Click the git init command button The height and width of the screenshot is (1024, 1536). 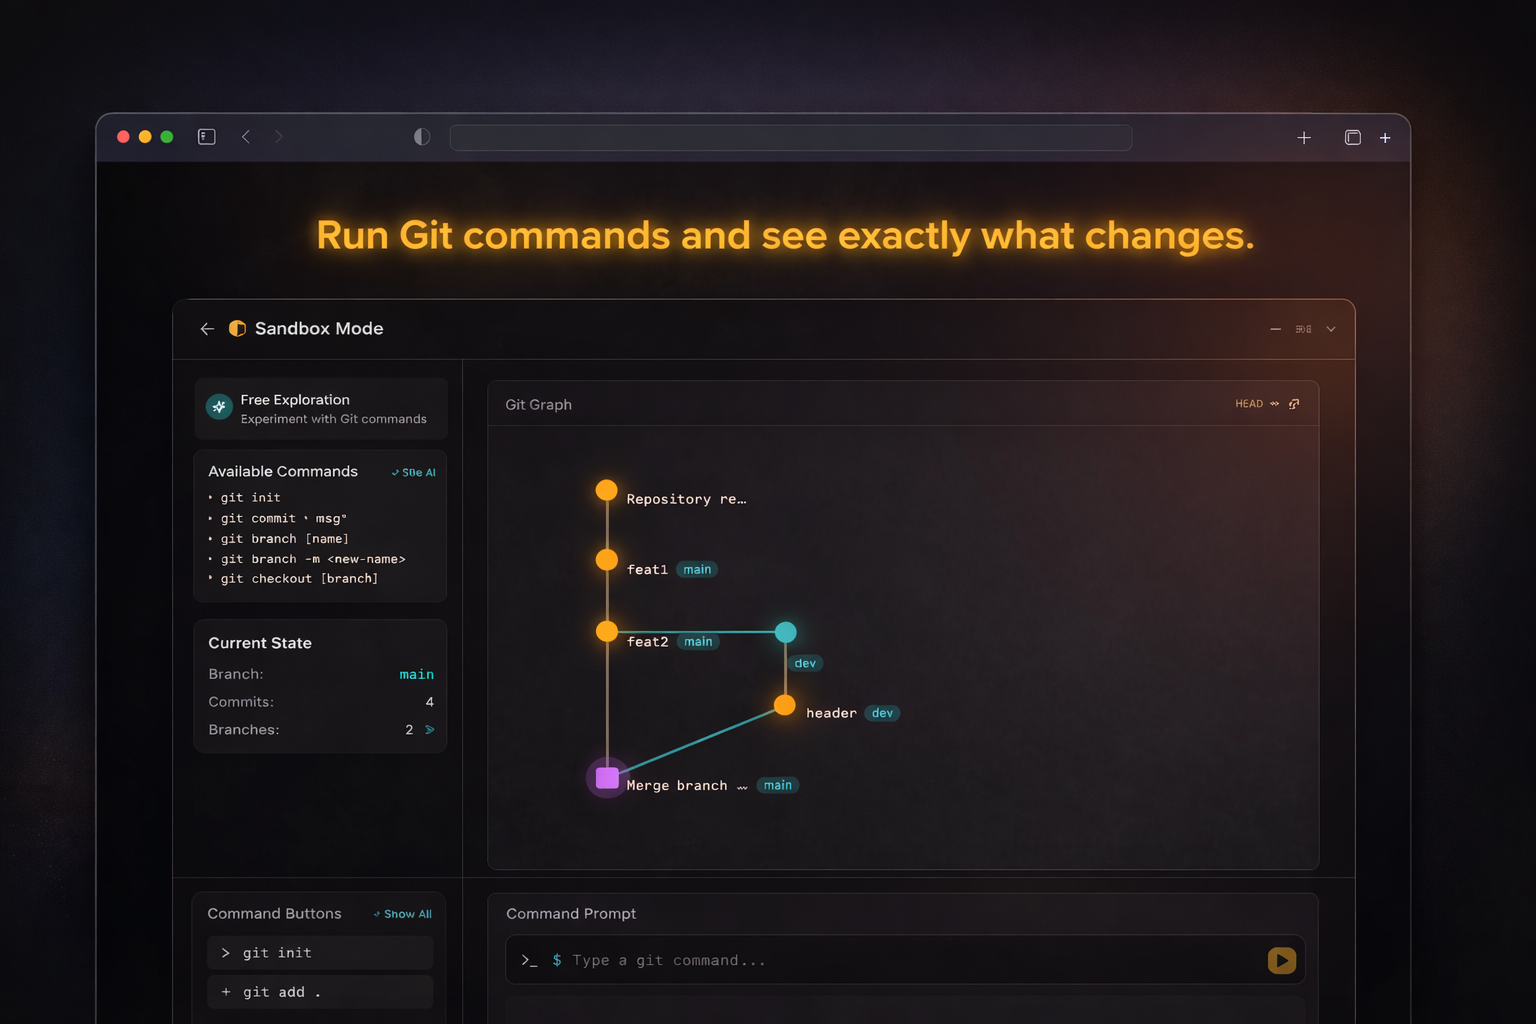pos(320,953)
